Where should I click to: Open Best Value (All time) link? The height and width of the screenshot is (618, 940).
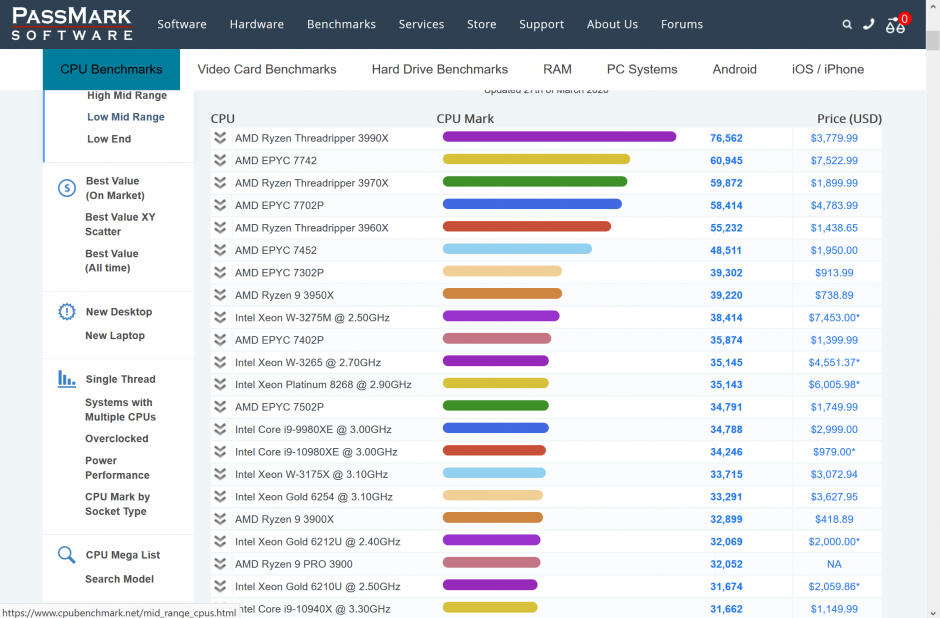click(112, 261)
